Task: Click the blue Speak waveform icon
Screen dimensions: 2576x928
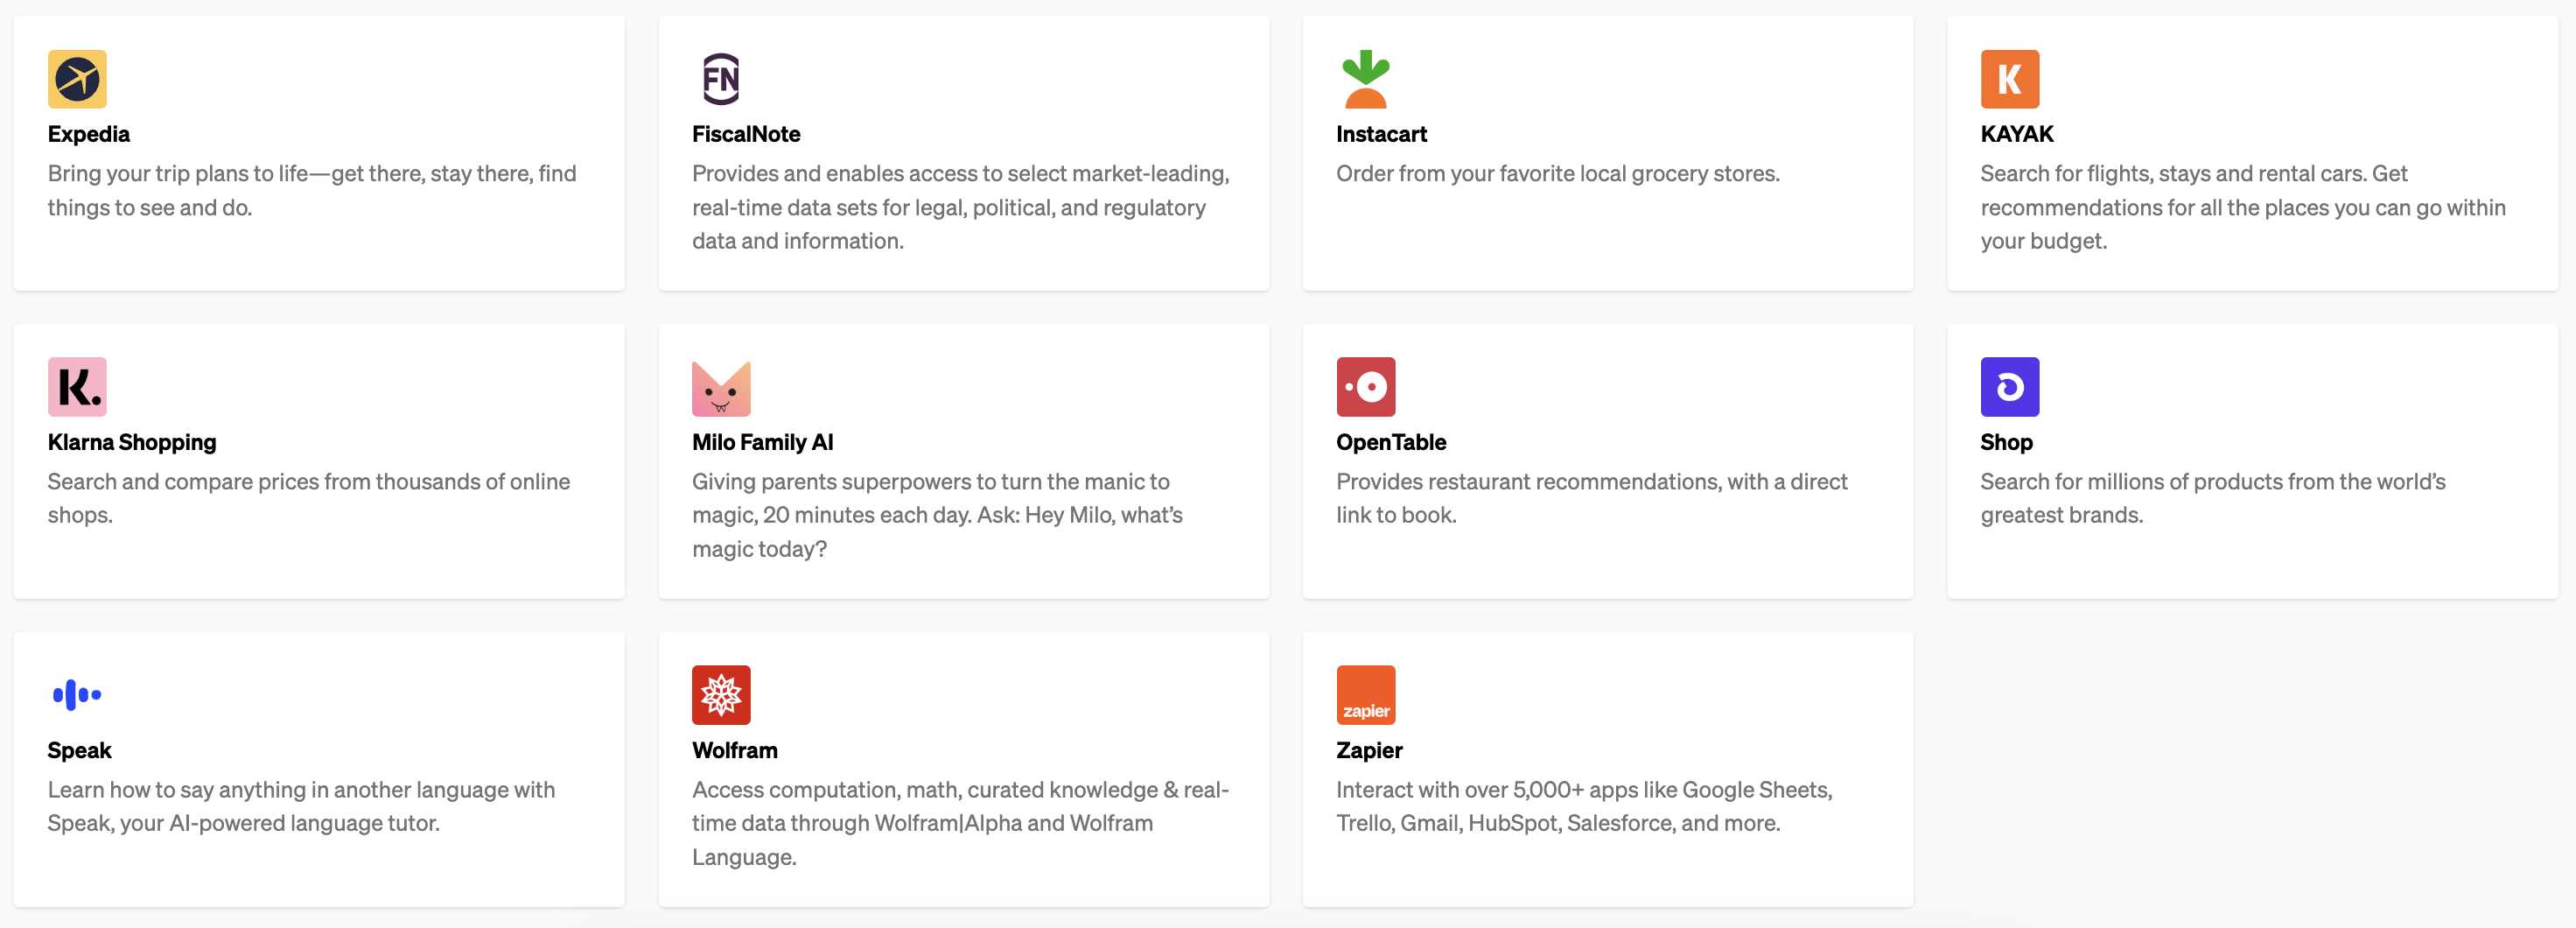Action: click(77, 695)
